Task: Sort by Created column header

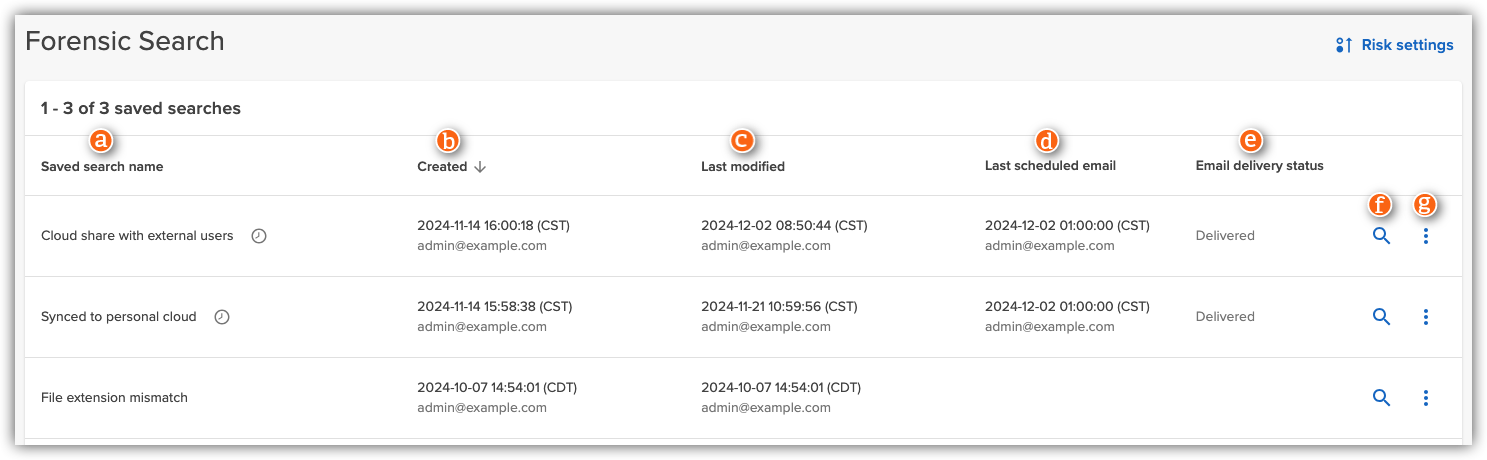Action: [442, 167]
